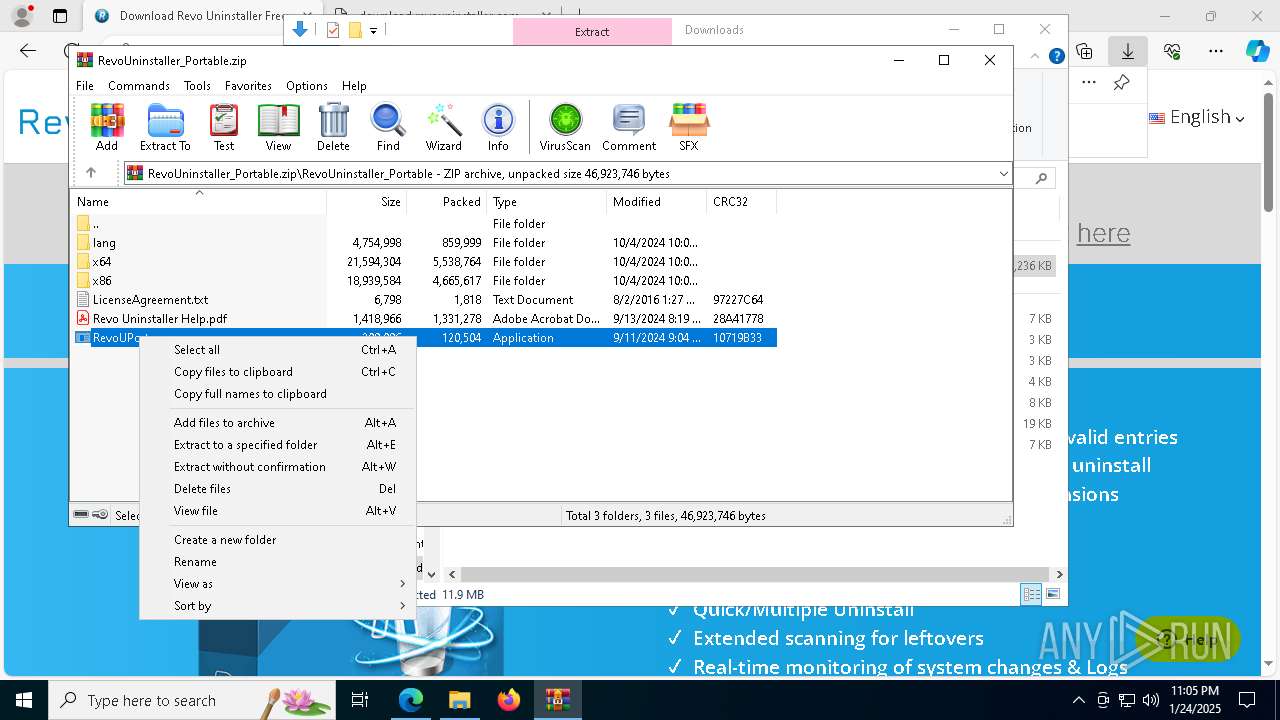The height and width of the screenshot is (720, 1280).
Task: Open Microsoft Edge from taskbar
Action: [x=411, y=700]
